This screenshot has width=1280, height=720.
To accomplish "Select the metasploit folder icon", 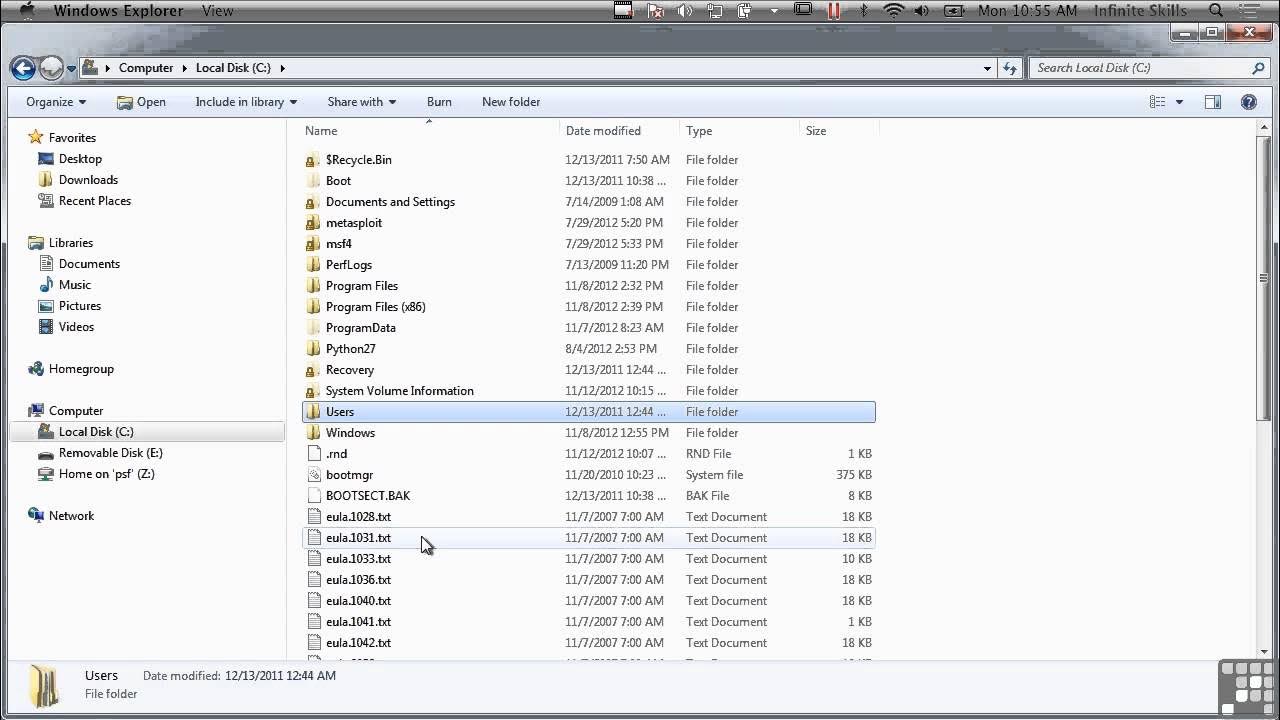I will pos(313,223).
